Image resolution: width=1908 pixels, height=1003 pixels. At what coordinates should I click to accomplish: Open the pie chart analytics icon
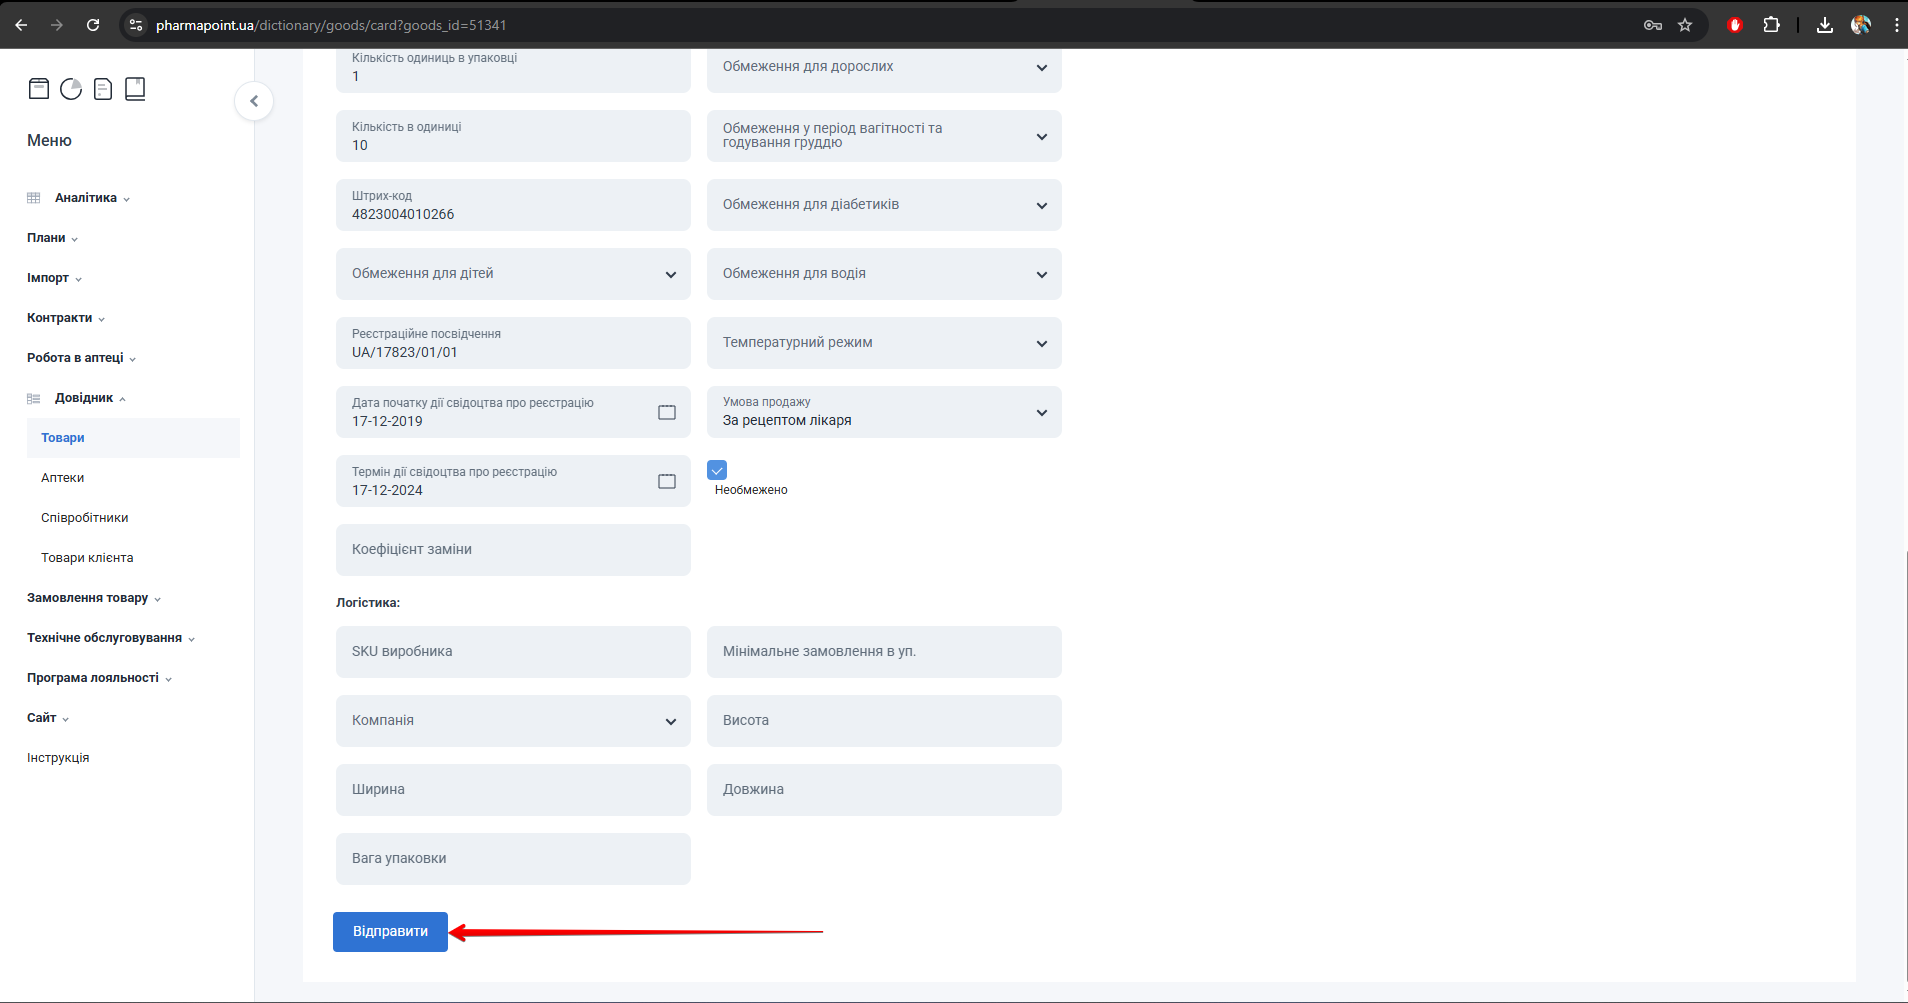click(71, 89)
